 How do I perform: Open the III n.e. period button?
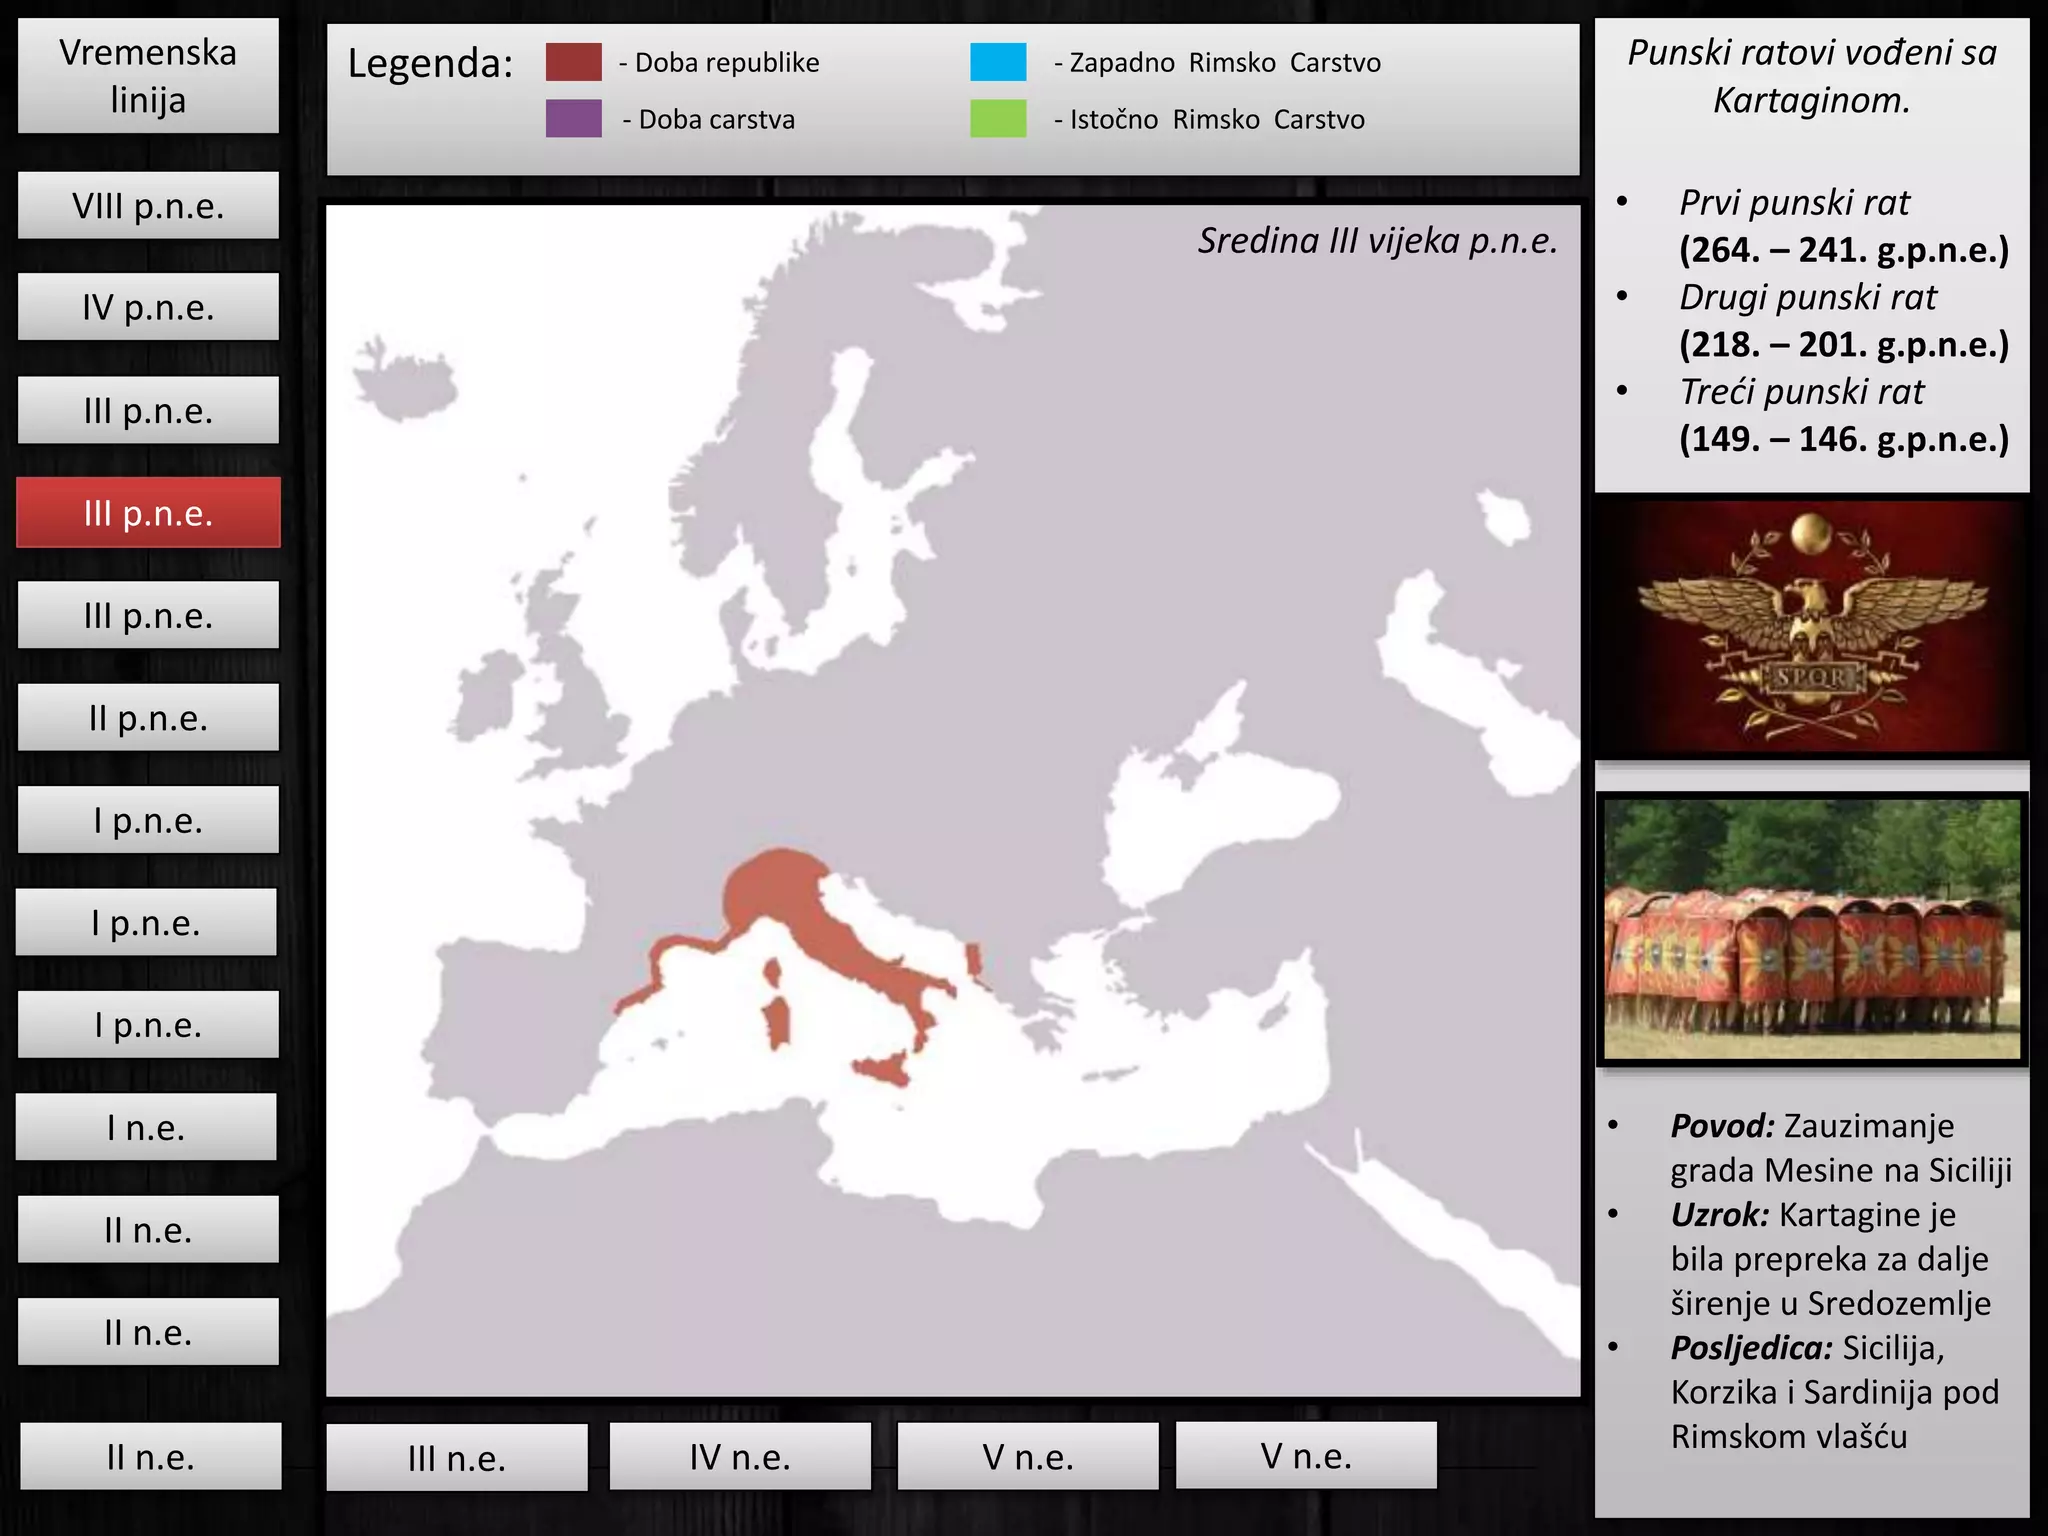tap(457, 1458)
